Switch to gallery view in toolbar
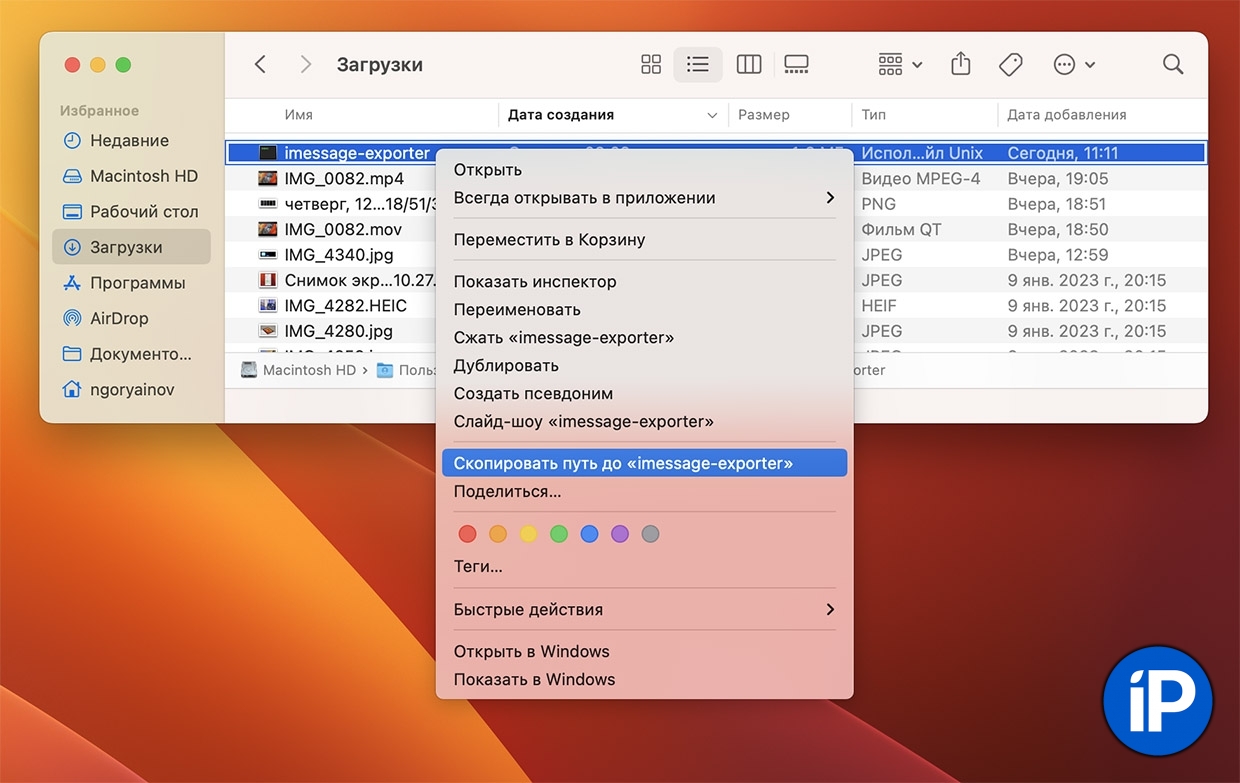The height and width of the screenshot is (783, 1240). [796, 65]
